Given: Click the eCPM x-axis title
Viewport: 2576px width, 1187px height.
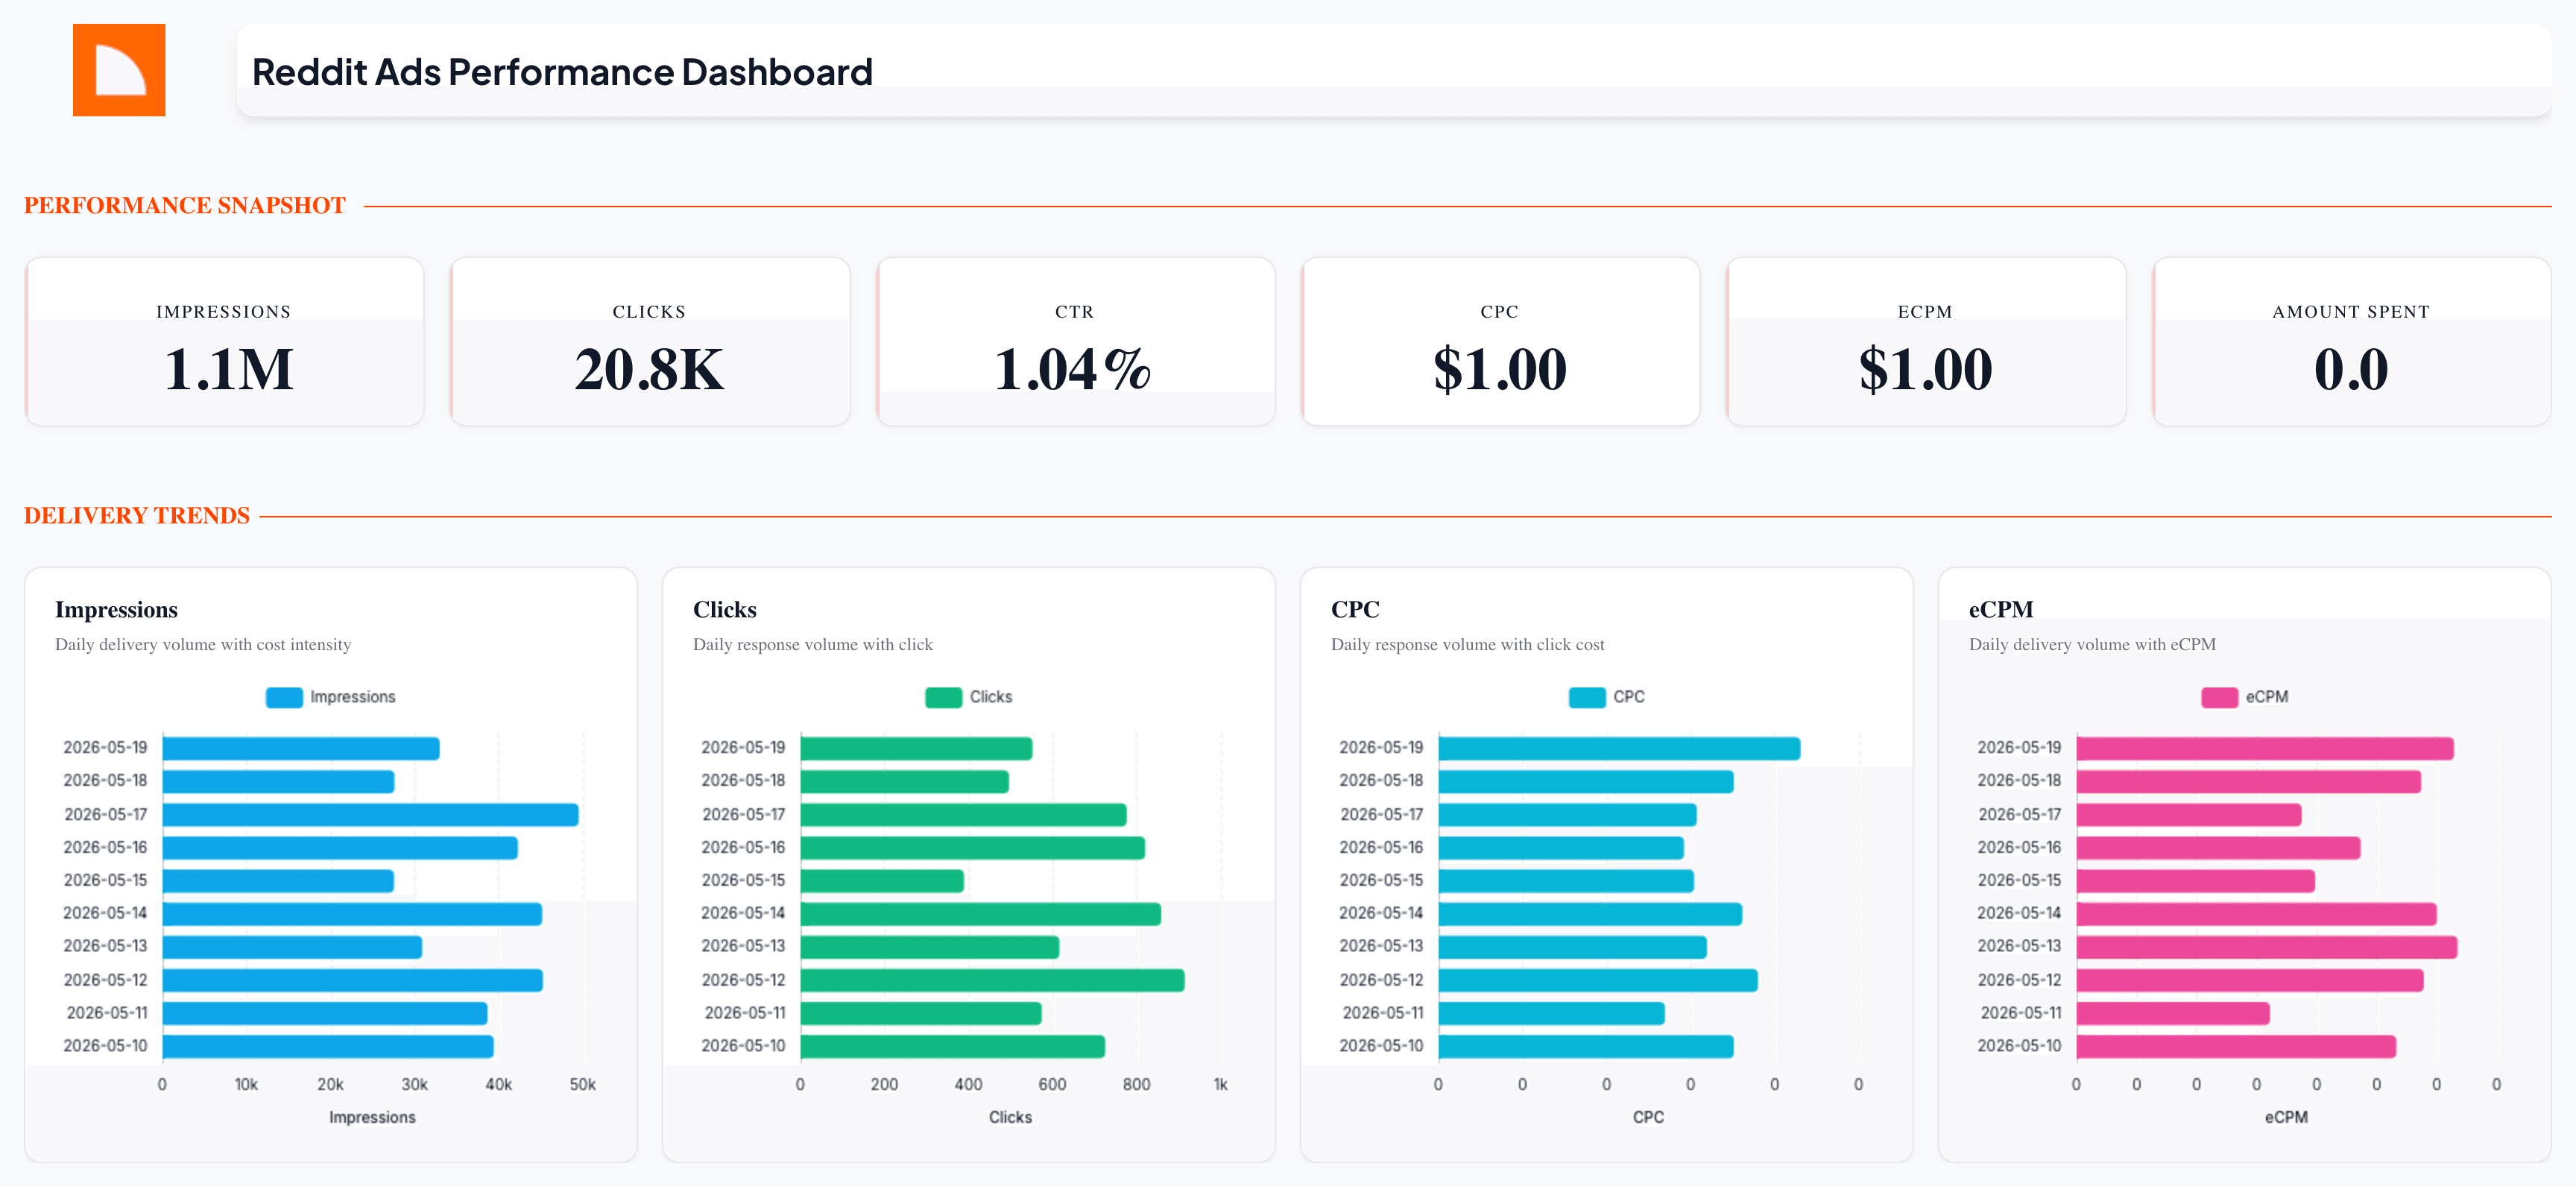Looking at the screenshot, I should coord(2286,1117).
